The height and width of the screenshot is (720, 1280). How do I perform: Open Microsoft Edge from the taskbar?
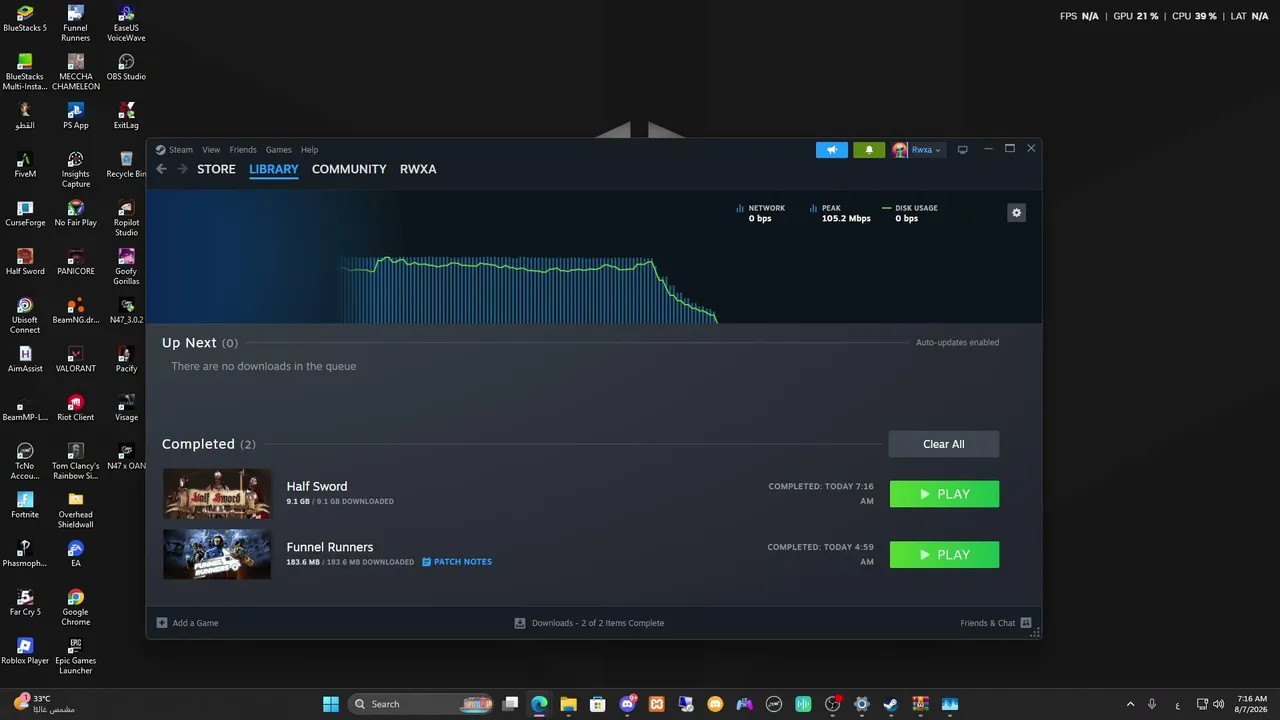pos(539,704)
